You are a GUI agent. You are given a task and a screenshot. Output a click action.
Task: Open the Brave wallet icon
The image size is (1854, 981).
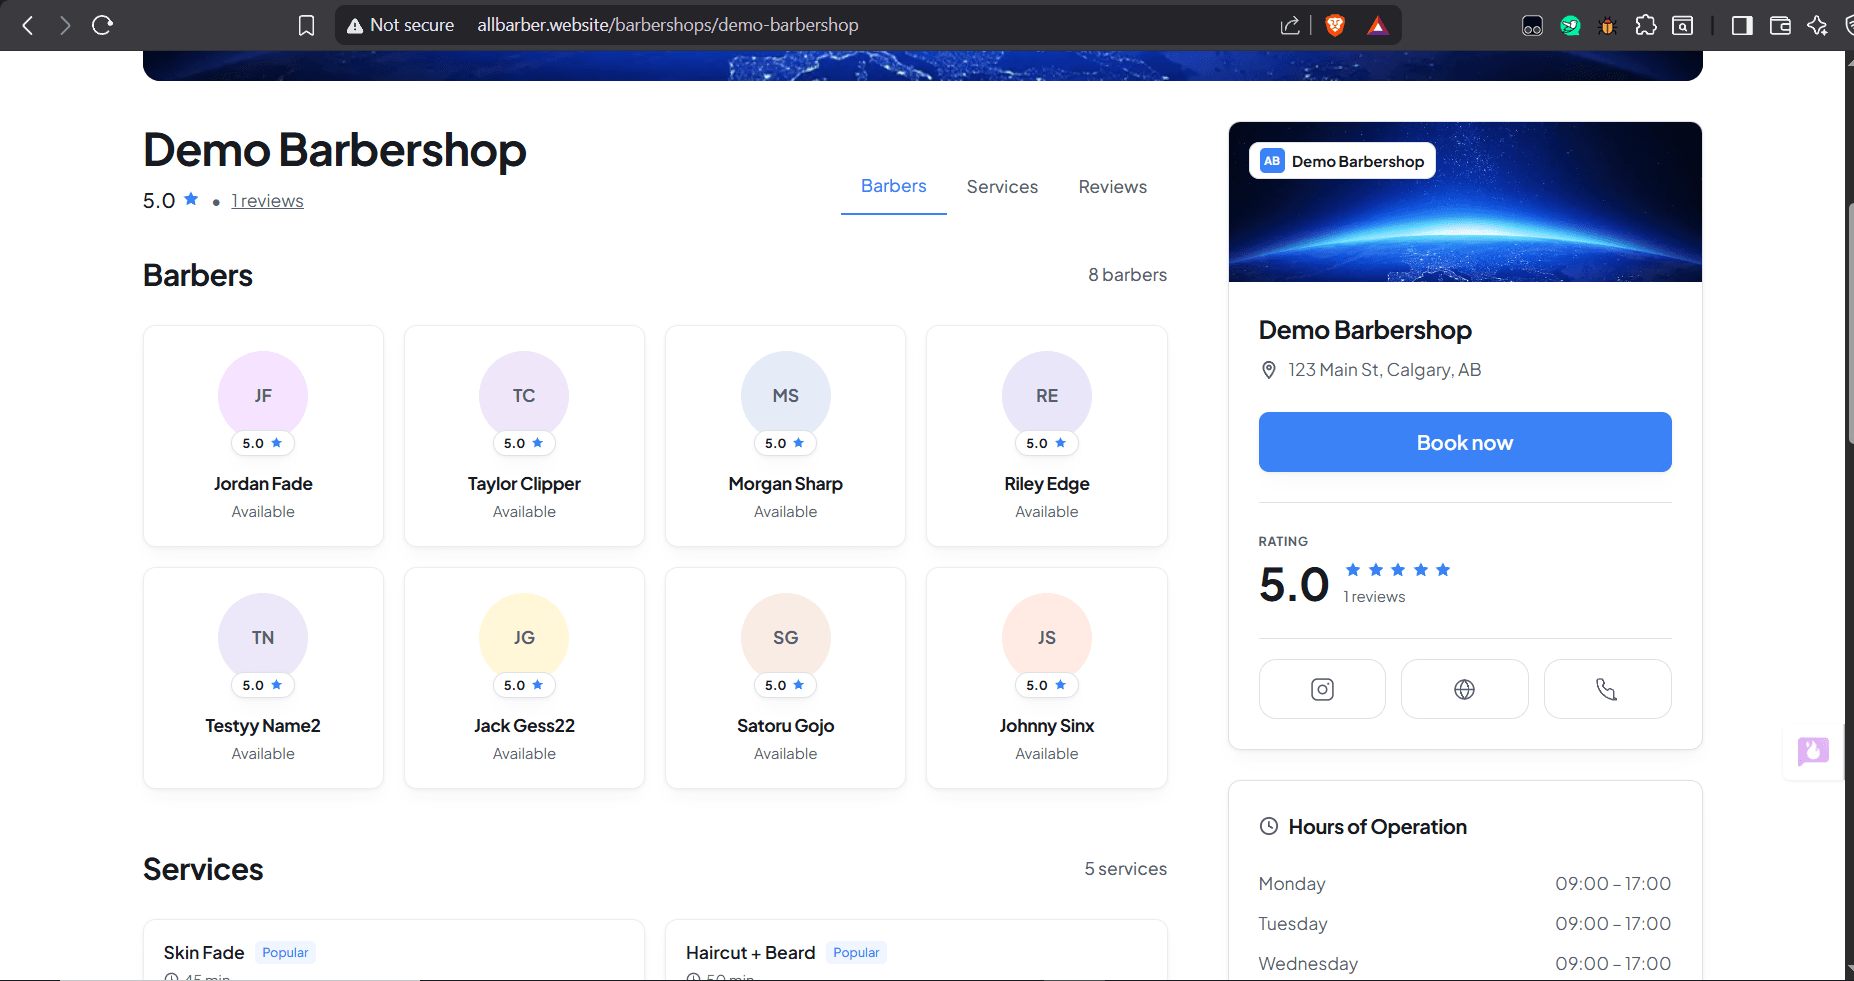1780,25
